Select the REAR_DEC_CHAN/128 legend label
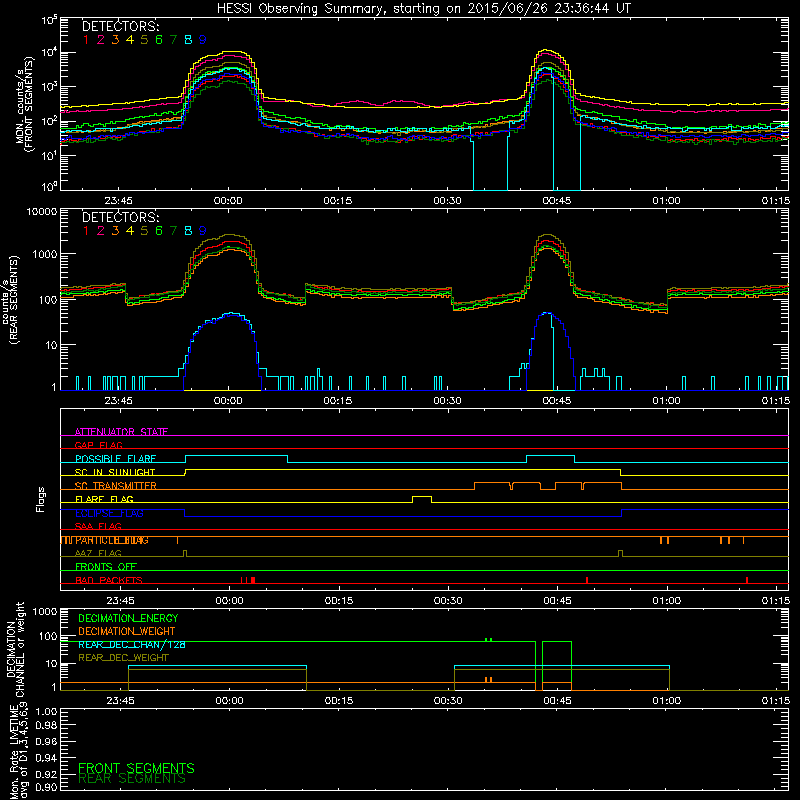This screenshot has height=800, width=800. coord(132,645)
